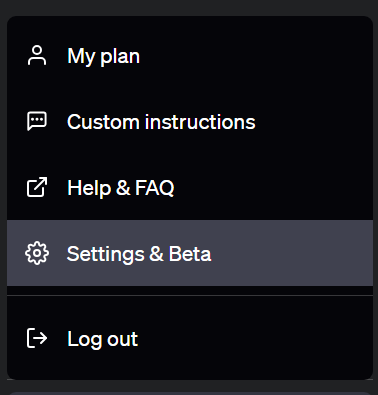Viewport: 378px width, 395px height.
Task: Click blank area right of Custom instructions text
Action: (314, 121)
